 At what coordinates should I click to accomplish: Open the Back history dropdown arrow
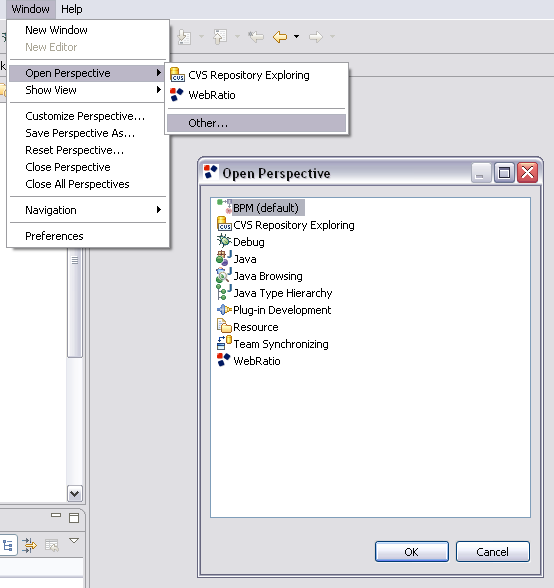296,37
